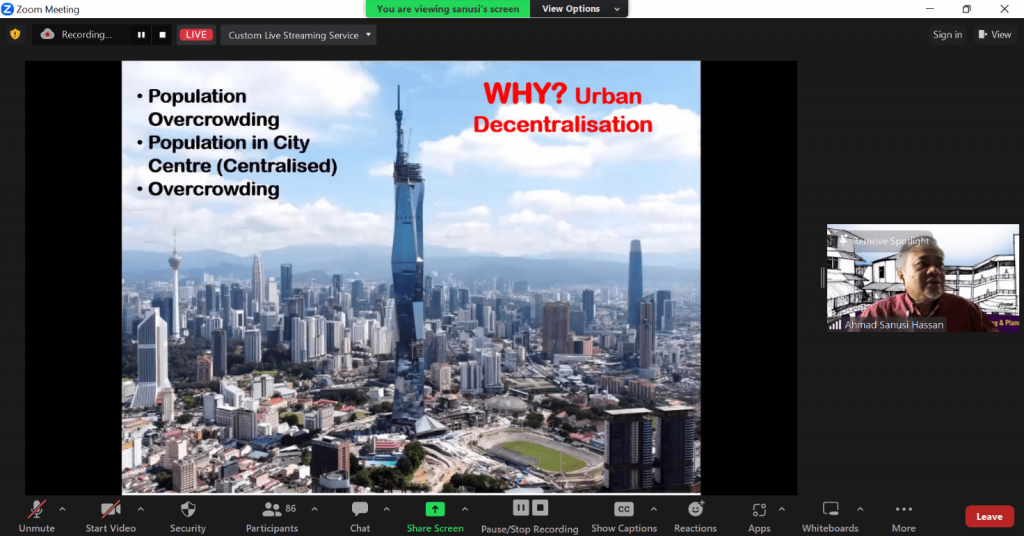
Task: Open Whiteboards
Action: [830, 510]
